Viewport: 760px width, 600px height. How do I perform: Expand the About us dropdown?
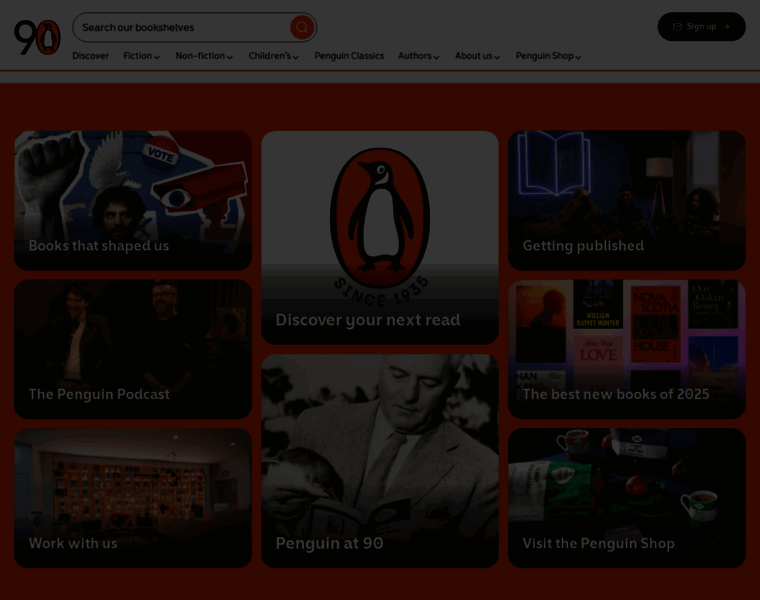477,56
